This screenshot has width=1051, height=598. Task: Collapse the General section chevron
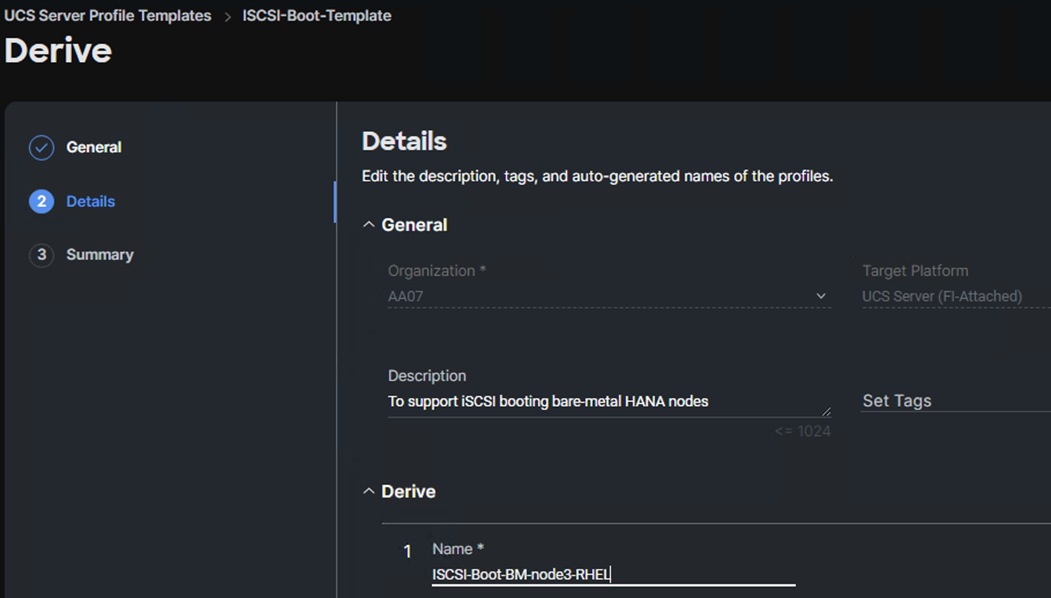pos(369,225)
